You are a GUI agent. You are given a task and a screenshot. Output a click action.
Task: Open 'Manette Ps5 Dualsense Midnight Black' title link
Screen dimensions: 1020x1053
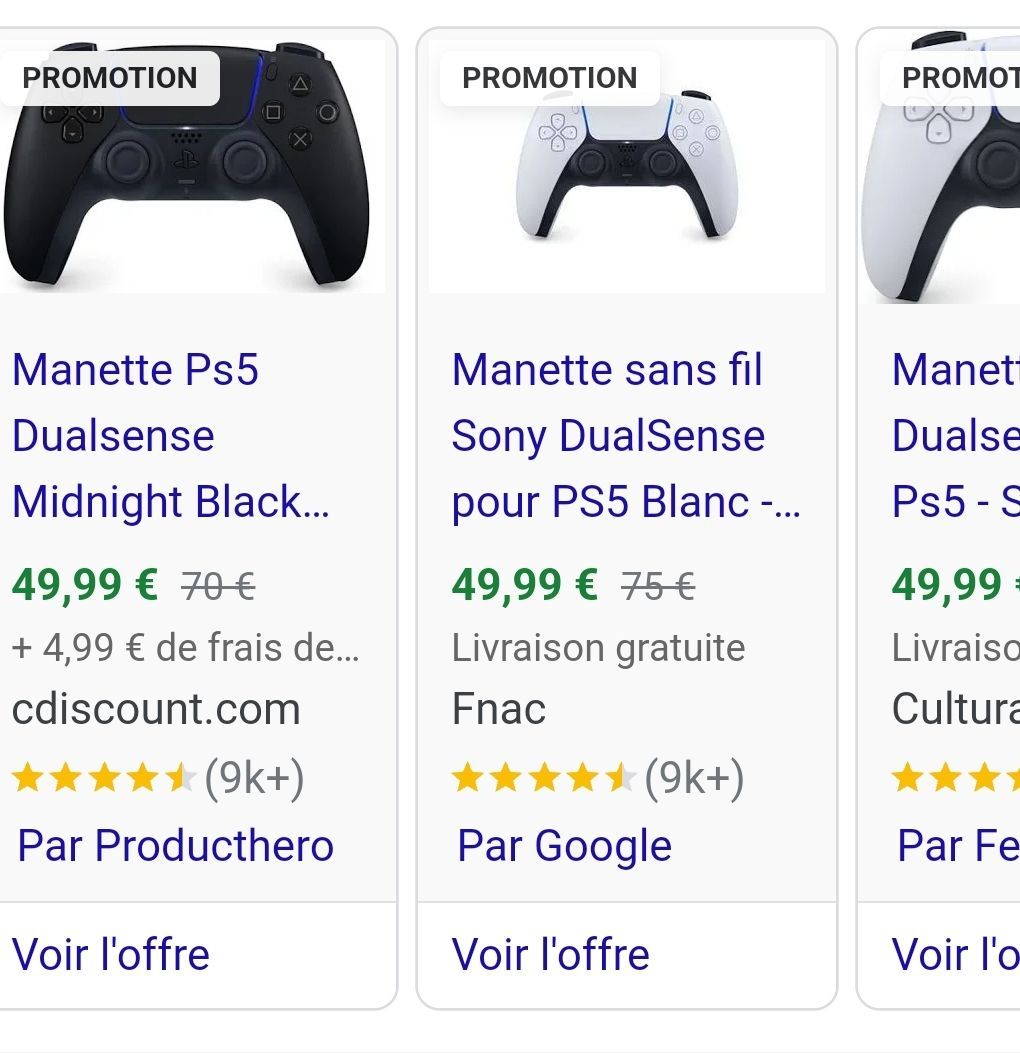171,435
